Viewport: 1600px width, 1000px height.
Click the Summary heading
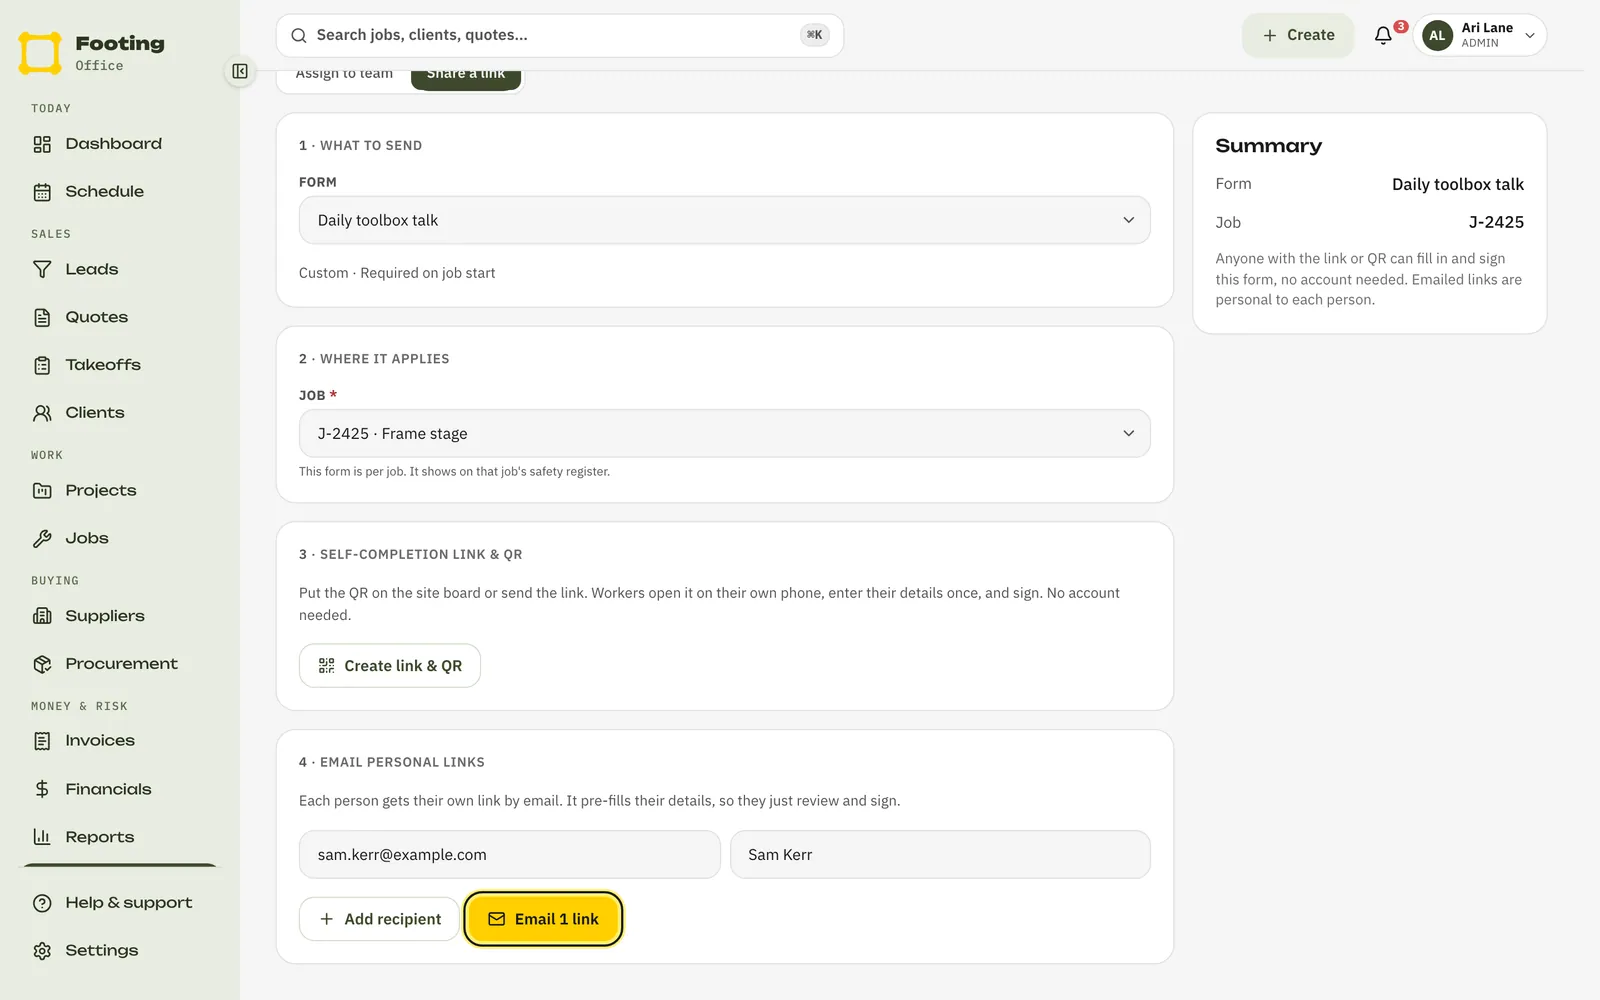[x=1268, y=146]
